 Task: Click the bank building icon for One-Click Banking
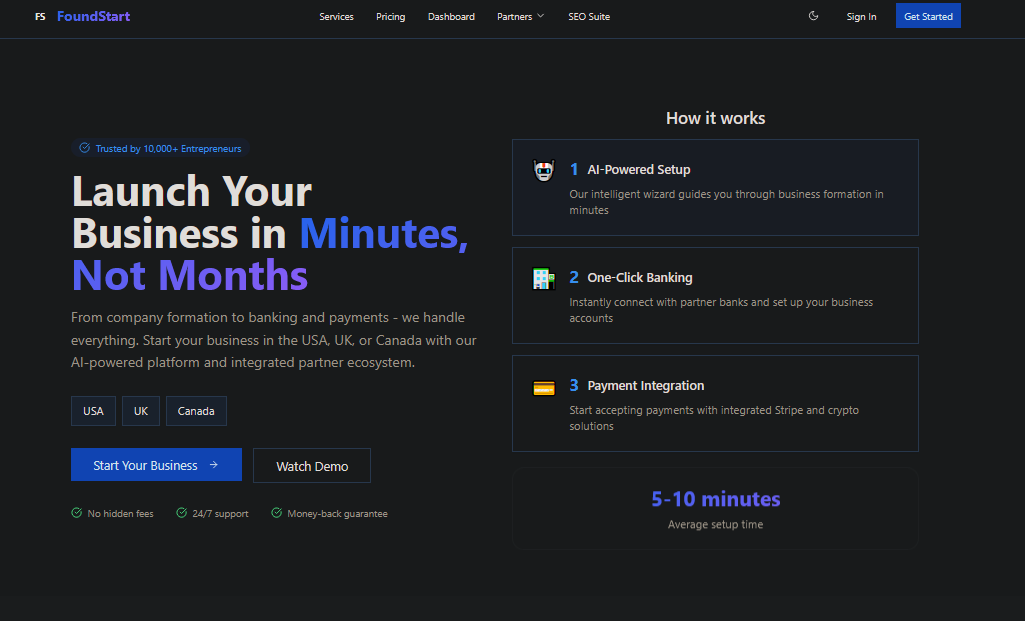[543, 279]
